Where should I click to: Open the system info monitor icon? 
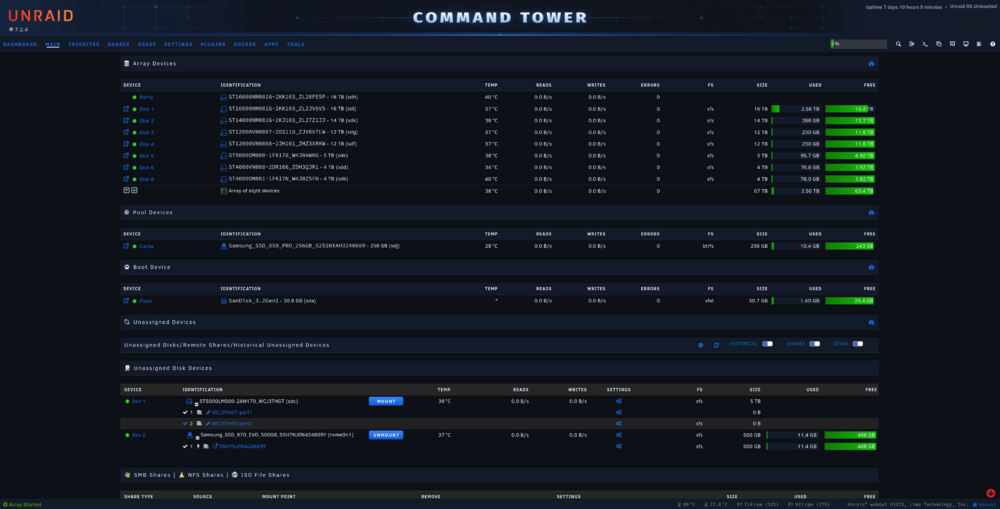(966, 44)
